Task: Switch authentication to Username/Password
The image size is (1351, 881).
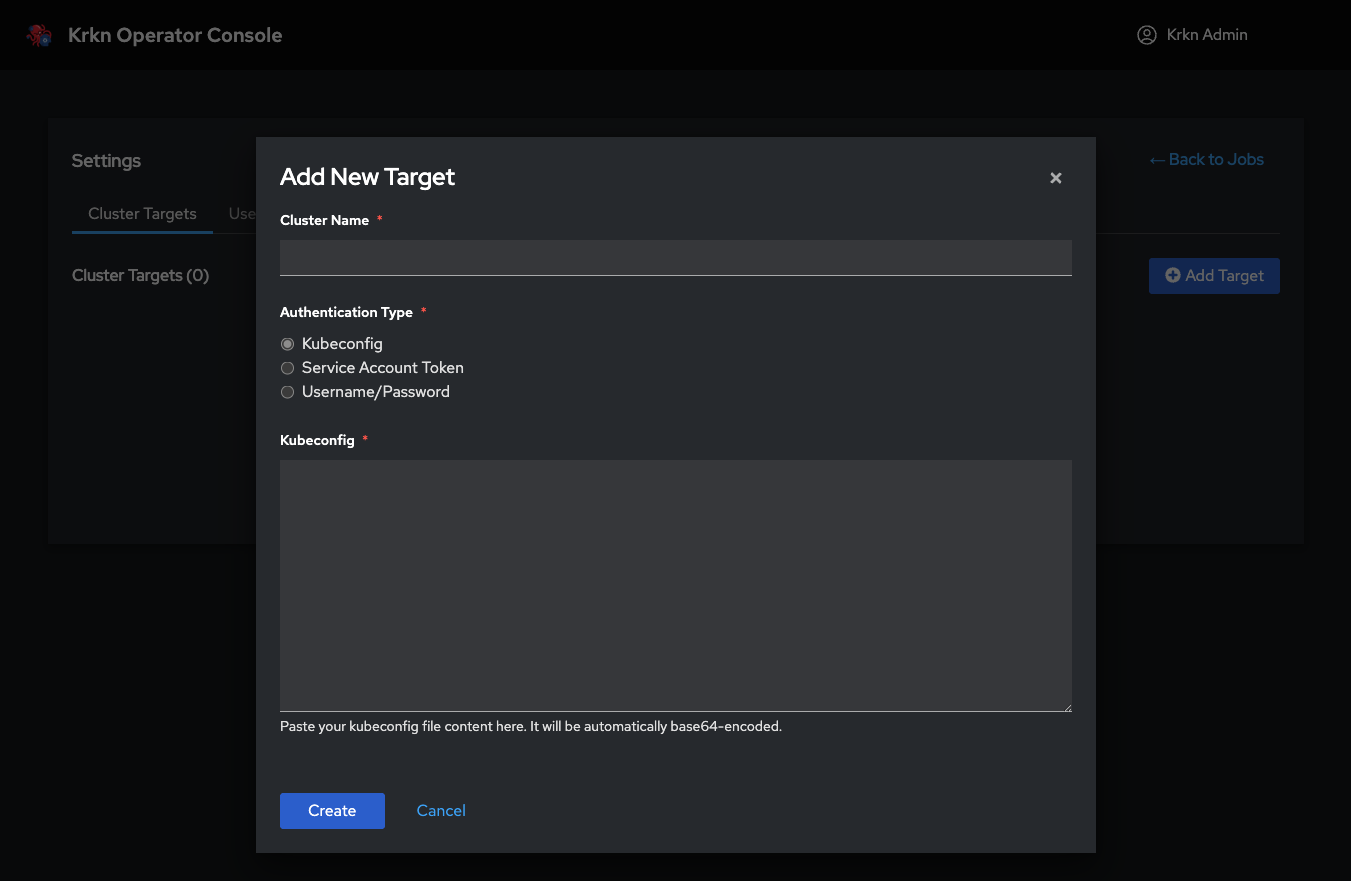Action: point(287,392)
